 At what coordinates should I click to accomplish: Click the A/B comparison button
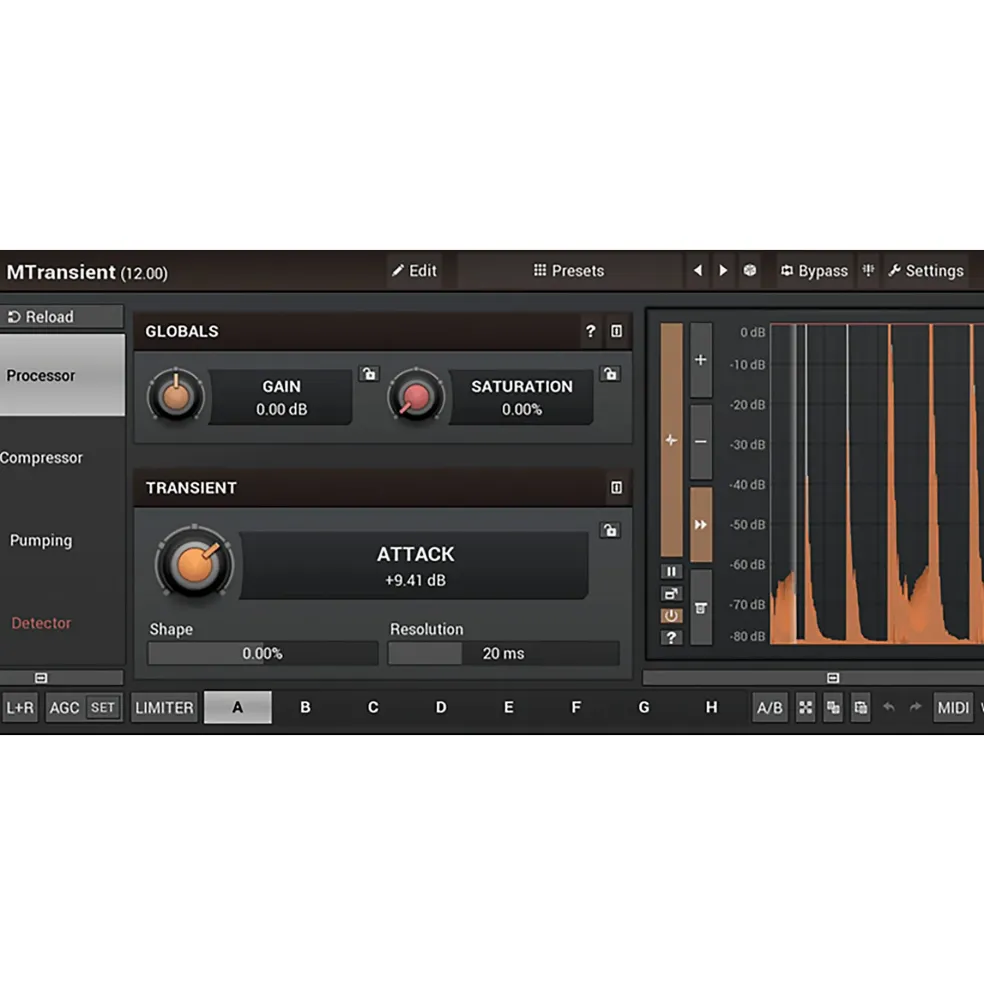(x=770, y=708)
